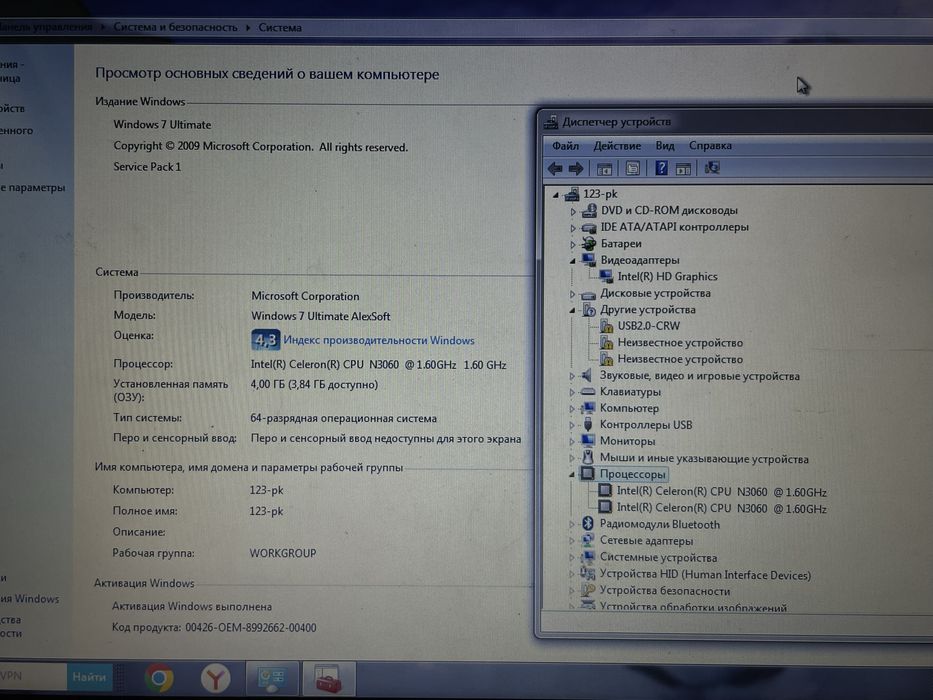Select the DVD и CD-ROM дисководы icon
Screen dimensions: 933x700
click(589, 210)
